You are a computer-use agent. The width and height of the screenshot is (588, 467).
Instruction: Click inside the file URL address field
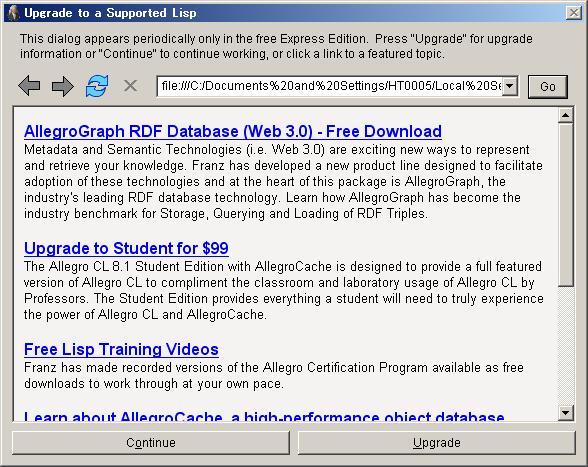(x=330, y=86)
